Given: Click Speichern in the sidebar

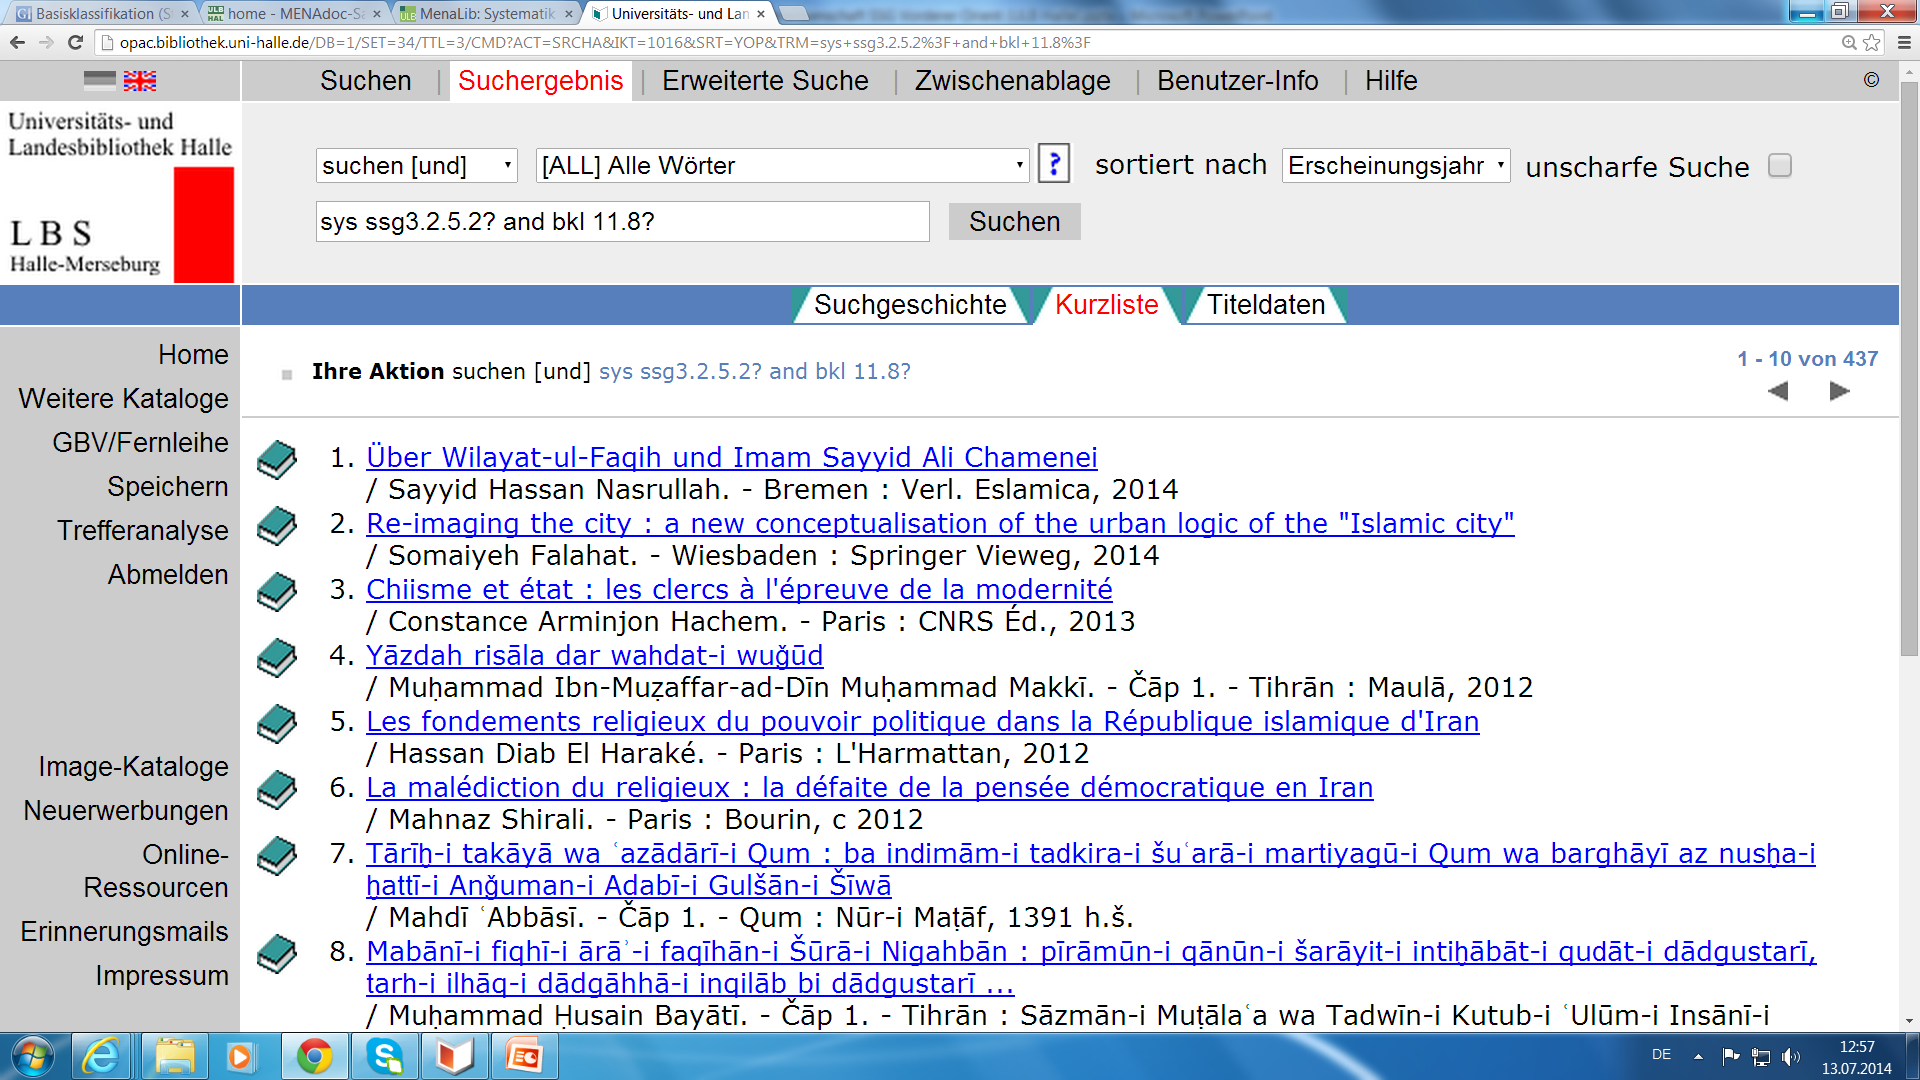Looking at the screenshot, I should (168, 487).
